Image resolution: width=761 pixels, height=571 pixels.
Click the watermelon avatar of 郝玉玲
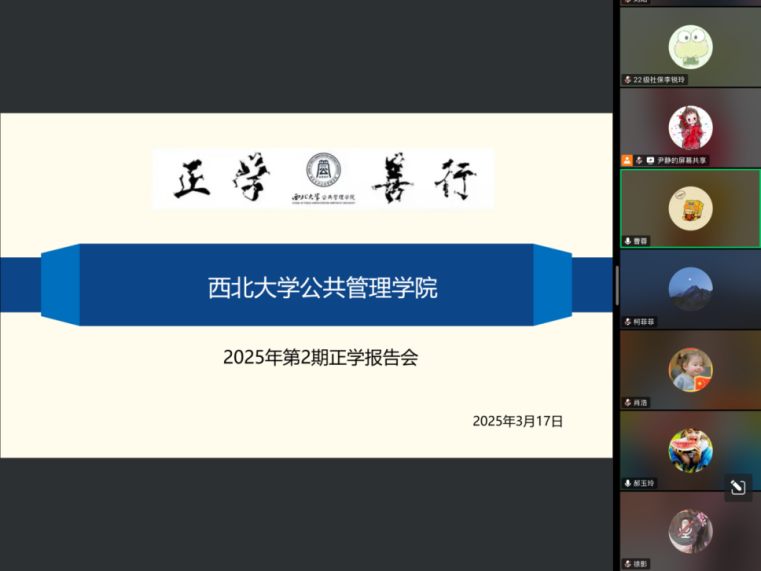pos(690,450)
